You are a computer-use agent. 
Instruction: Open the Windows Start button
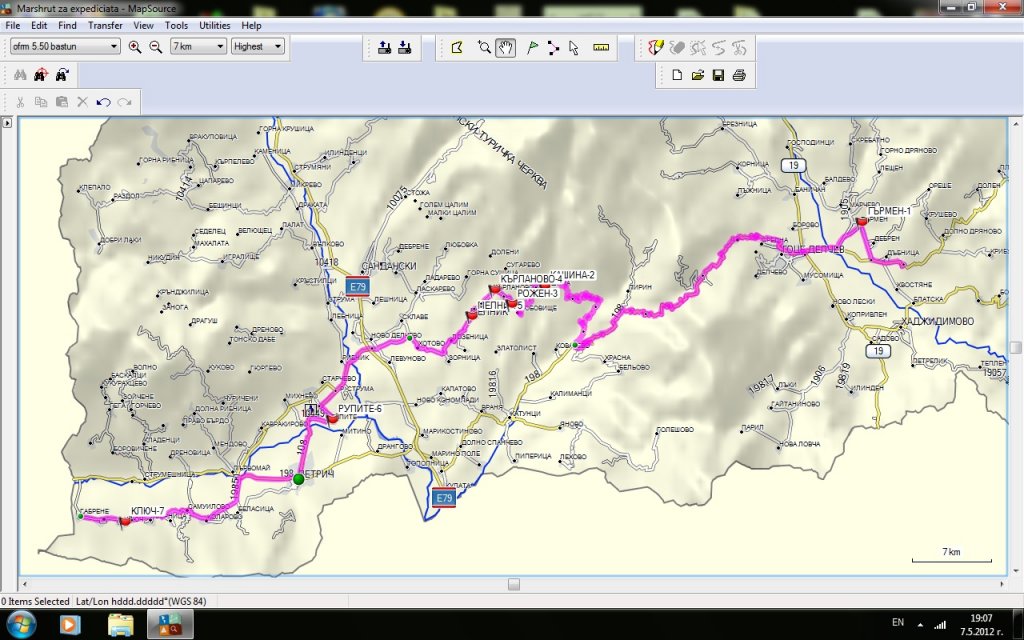pyautogui.click(x=20, y=624)
